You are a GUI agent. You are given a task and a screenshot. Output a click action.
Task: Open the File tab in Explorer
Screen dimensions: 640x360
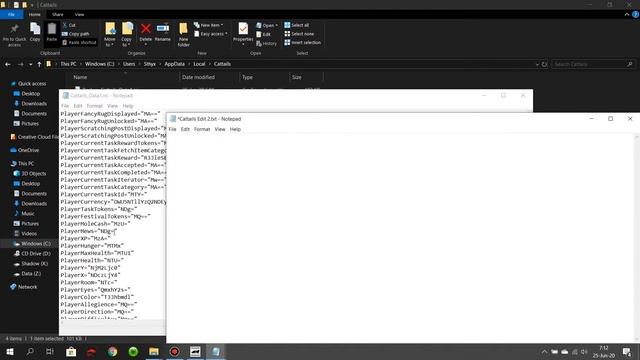[x=11, y=14]
